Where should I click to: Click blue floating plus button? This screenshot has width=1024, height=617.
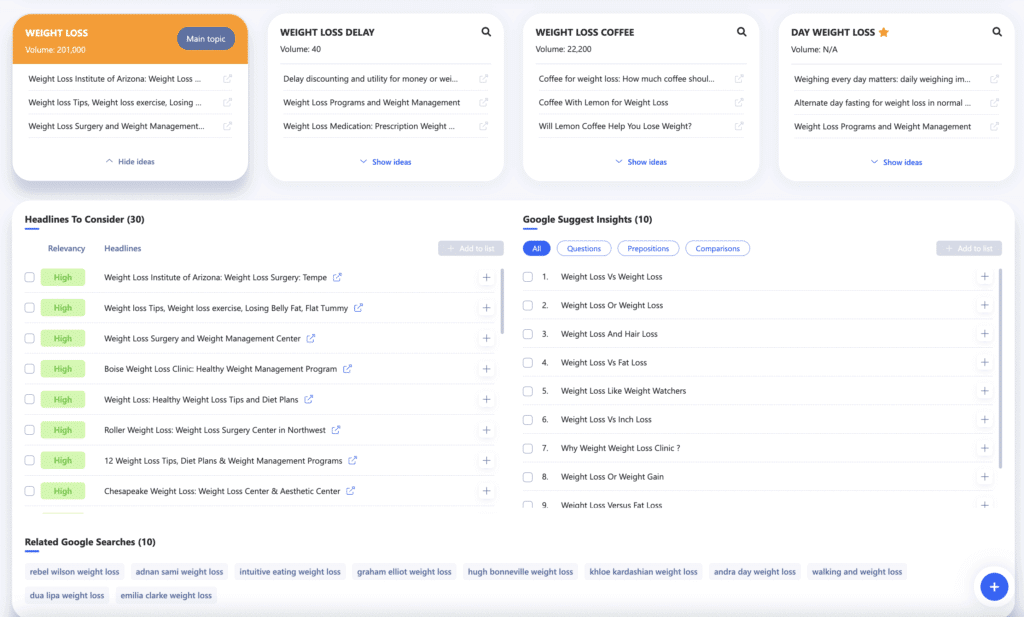click(993, 587)
